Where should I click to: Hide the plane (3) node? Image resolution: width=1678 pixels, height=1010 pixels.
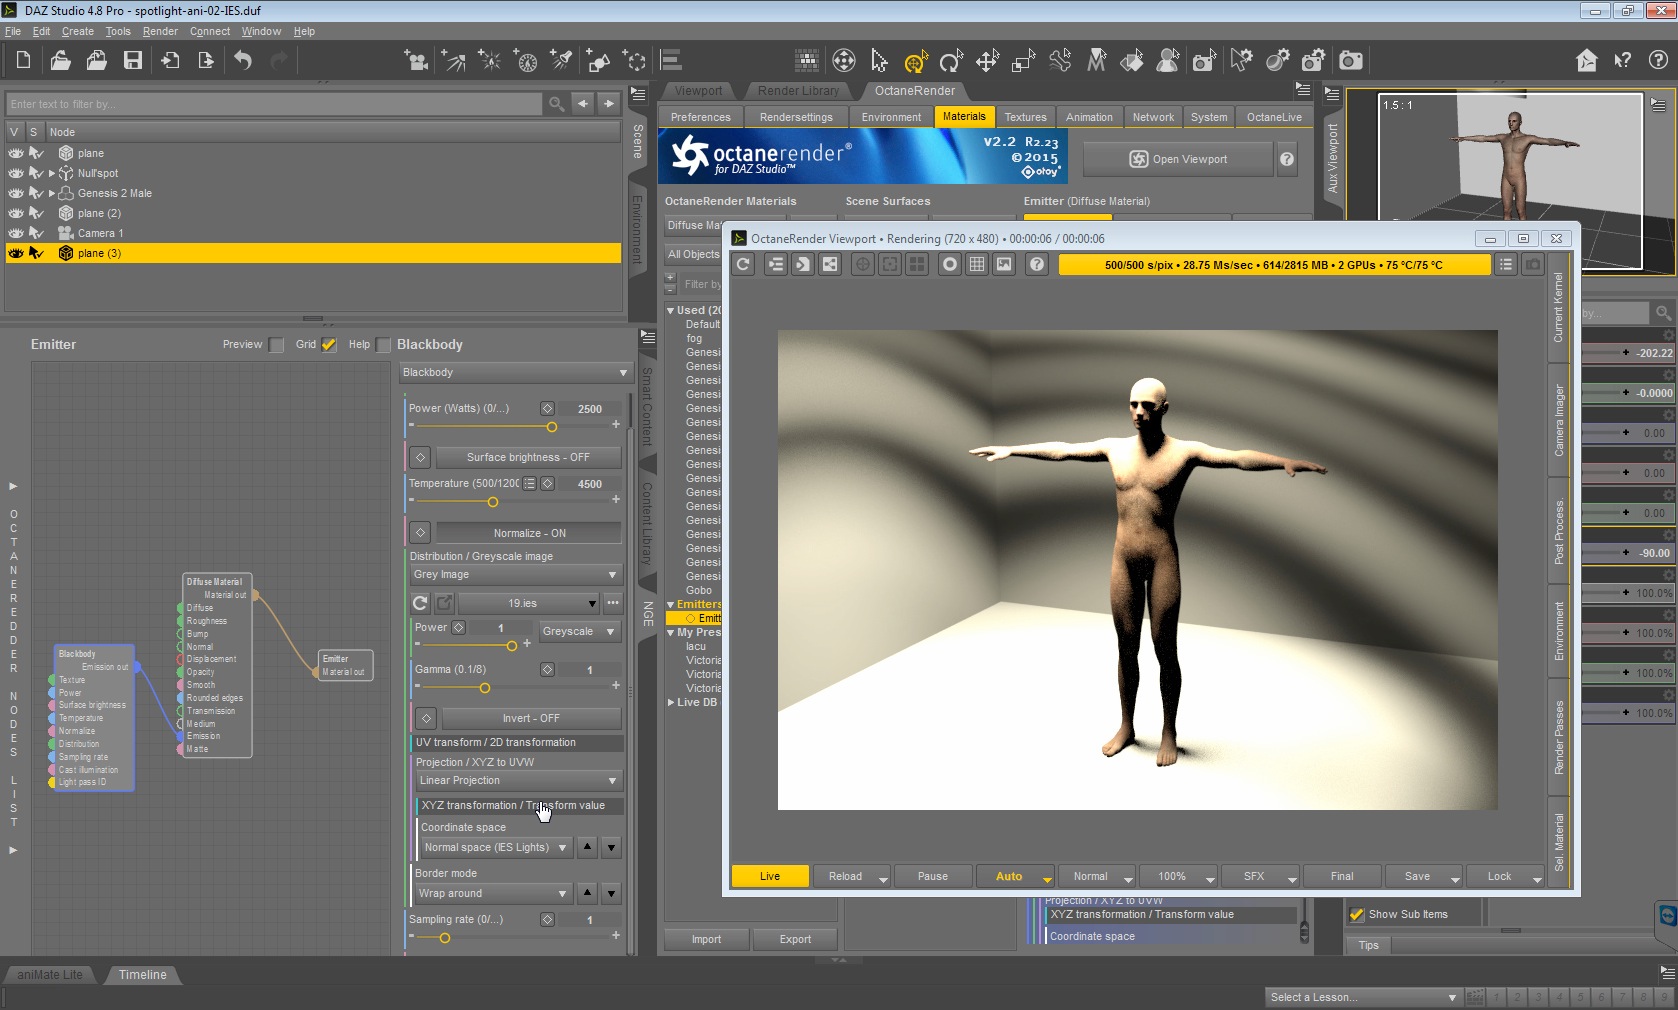[15, 253]
